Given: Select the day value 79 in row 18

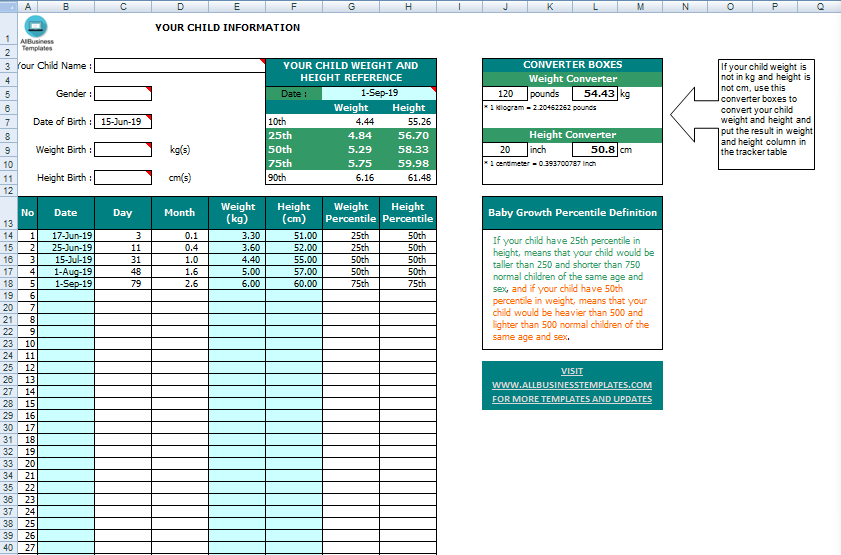Looking at the screenshot, I should click(x=123, y=284).
